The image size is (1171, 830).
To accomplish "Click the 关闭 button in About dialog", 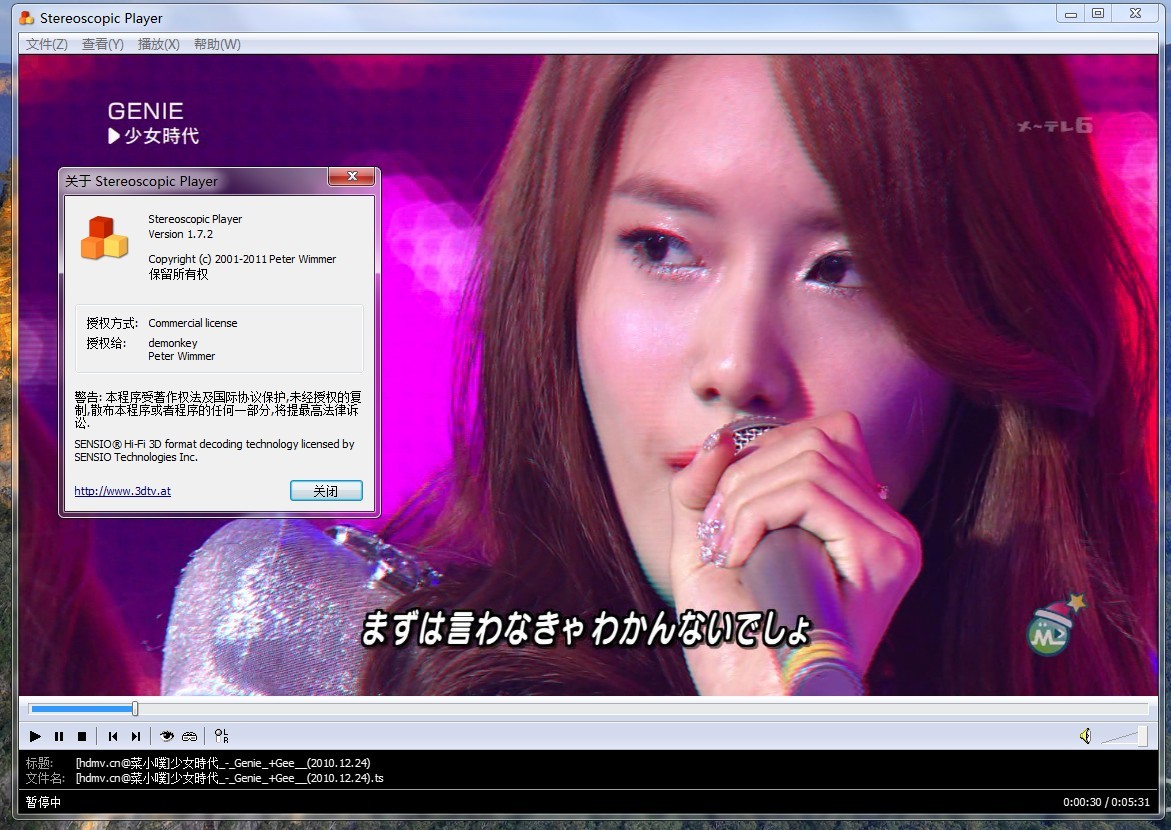I will pyautogui.click(x=326, y=491).
